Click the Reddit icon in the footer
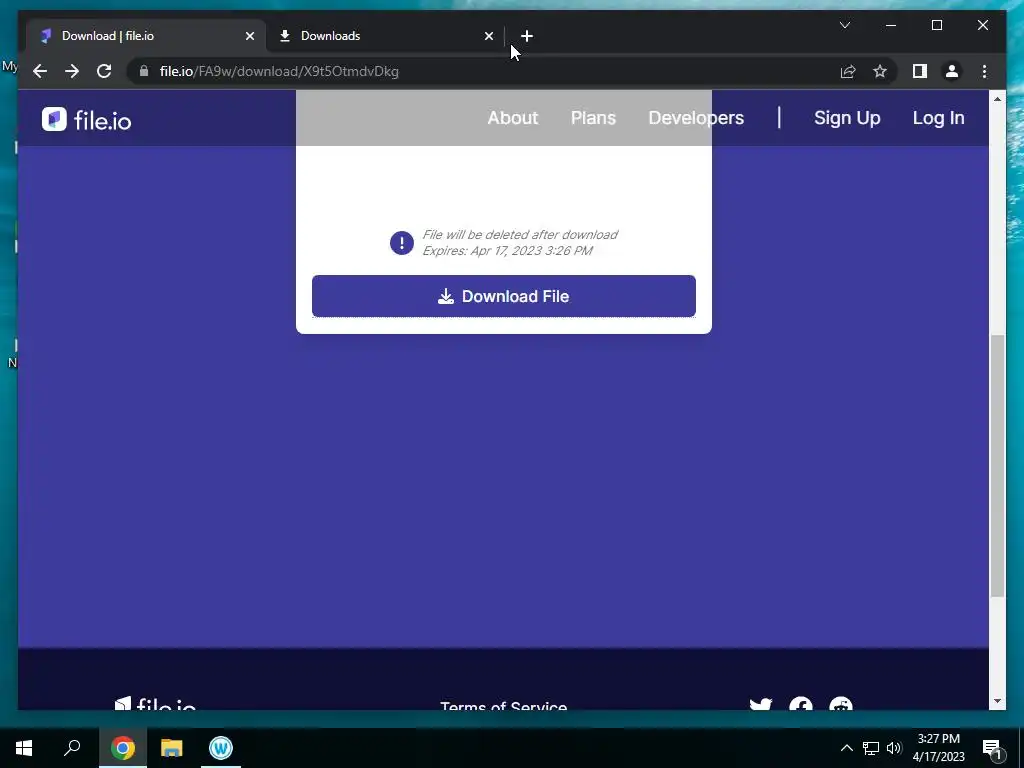Viewport: 1024px width, 768px height. (x=840, y=704)
